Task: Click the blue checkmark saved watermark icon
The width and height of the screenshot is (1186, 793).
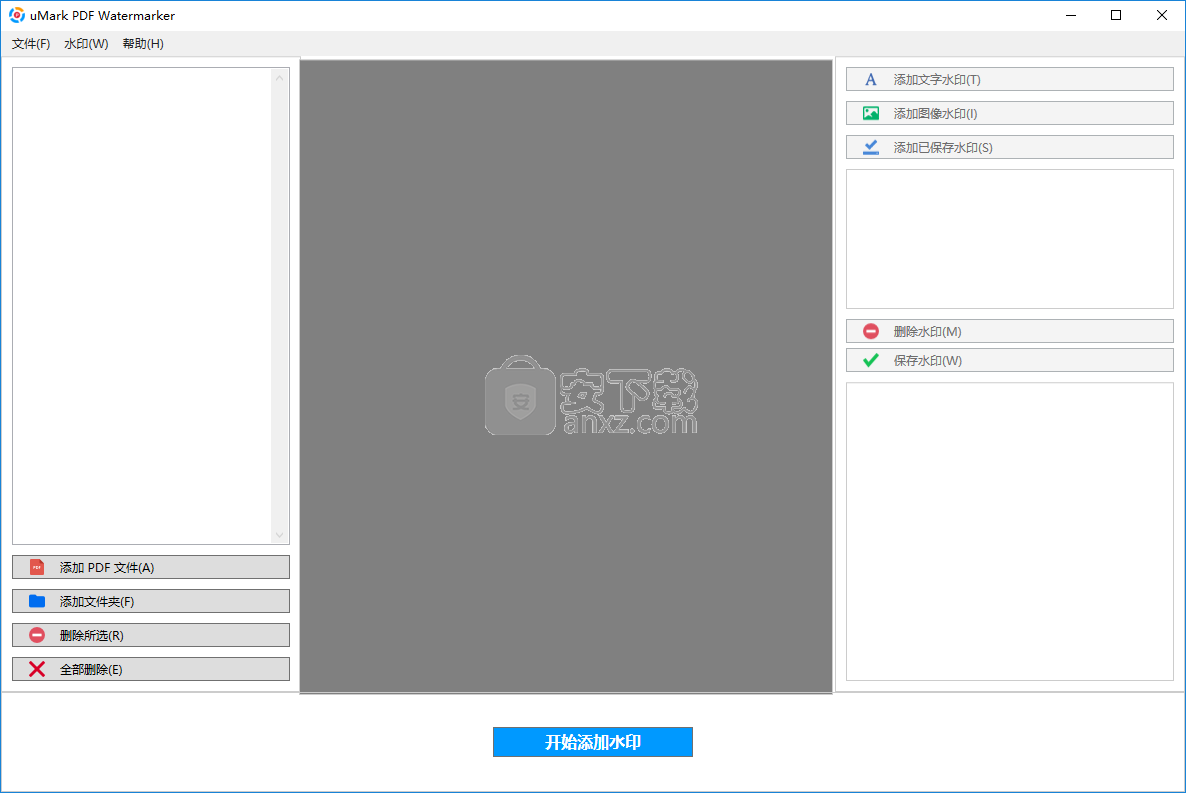Action: (x=871, y=148)
